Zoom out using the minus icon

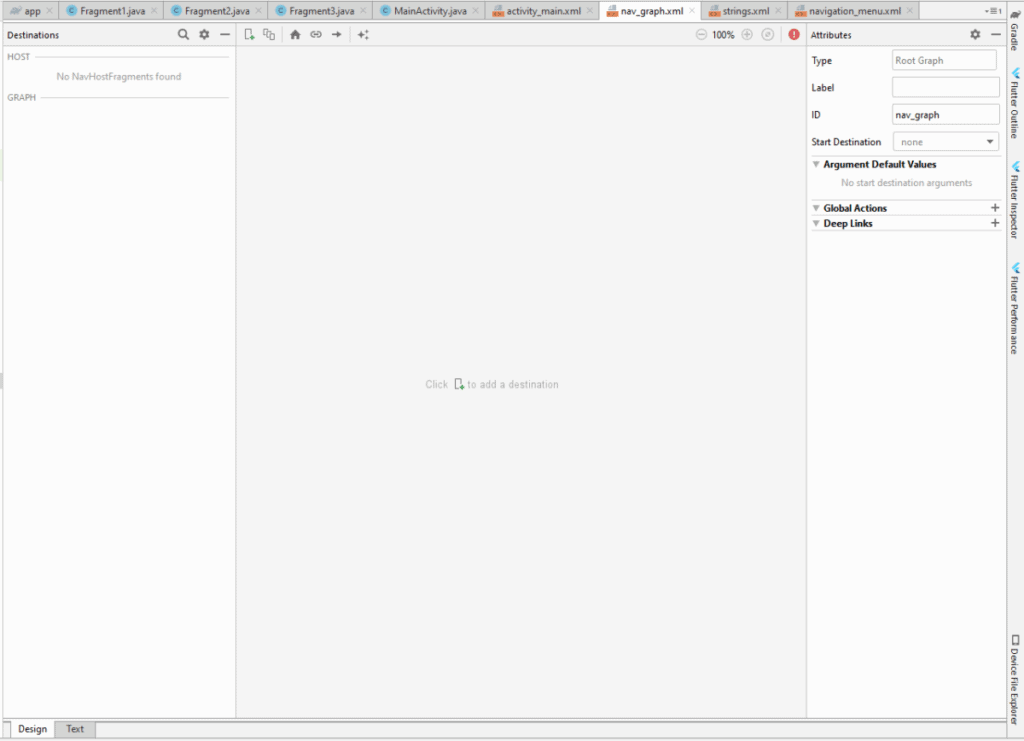[701, 34]
